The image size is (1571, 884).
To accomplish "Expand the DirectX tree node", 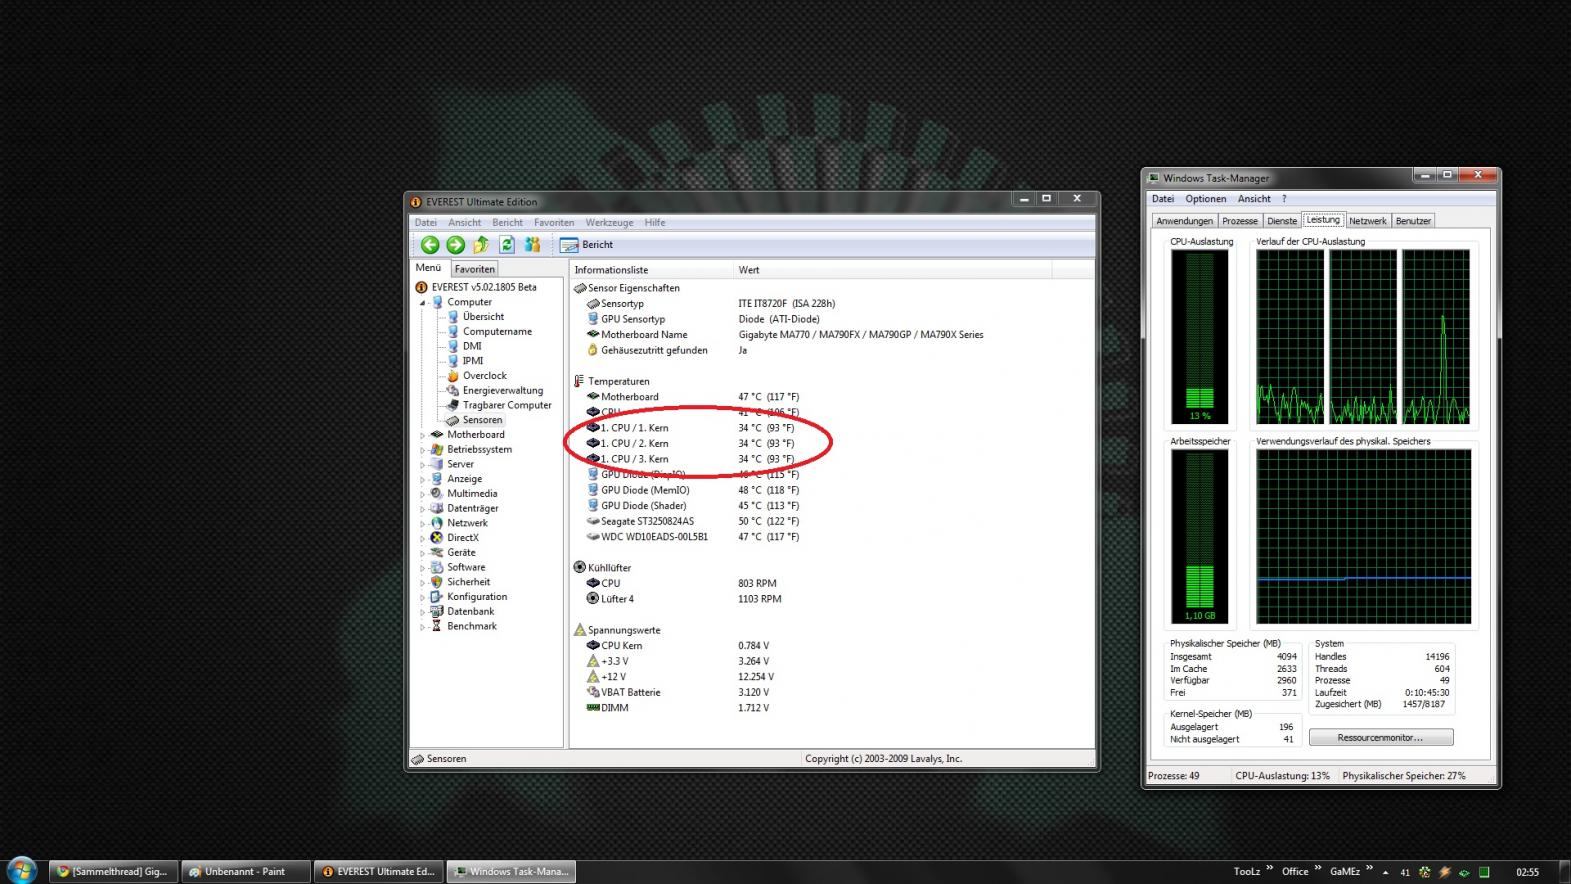I will click(422, 538).
